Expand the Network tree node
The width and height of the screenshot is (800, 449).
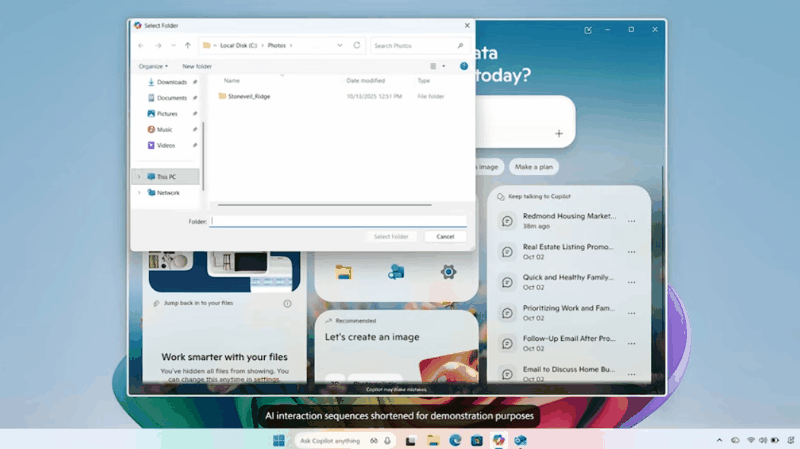139,193
